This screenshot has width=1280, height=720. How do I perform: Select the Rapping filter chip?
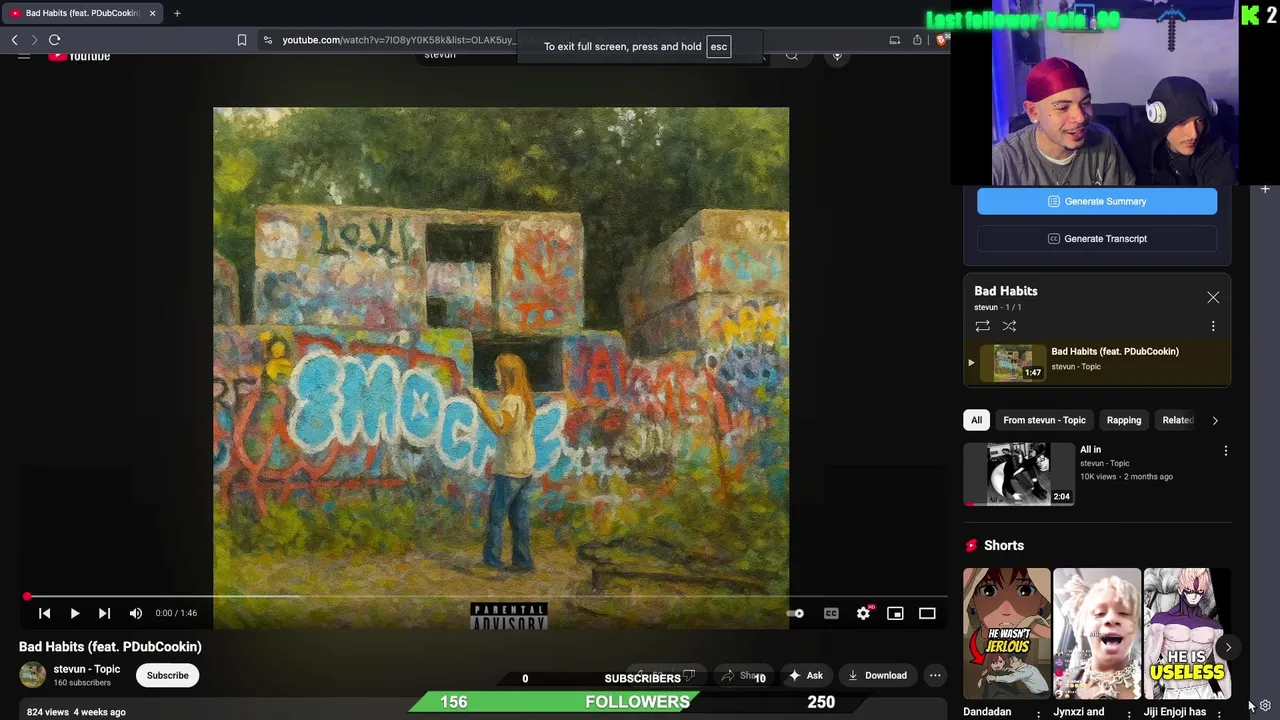1124,420
